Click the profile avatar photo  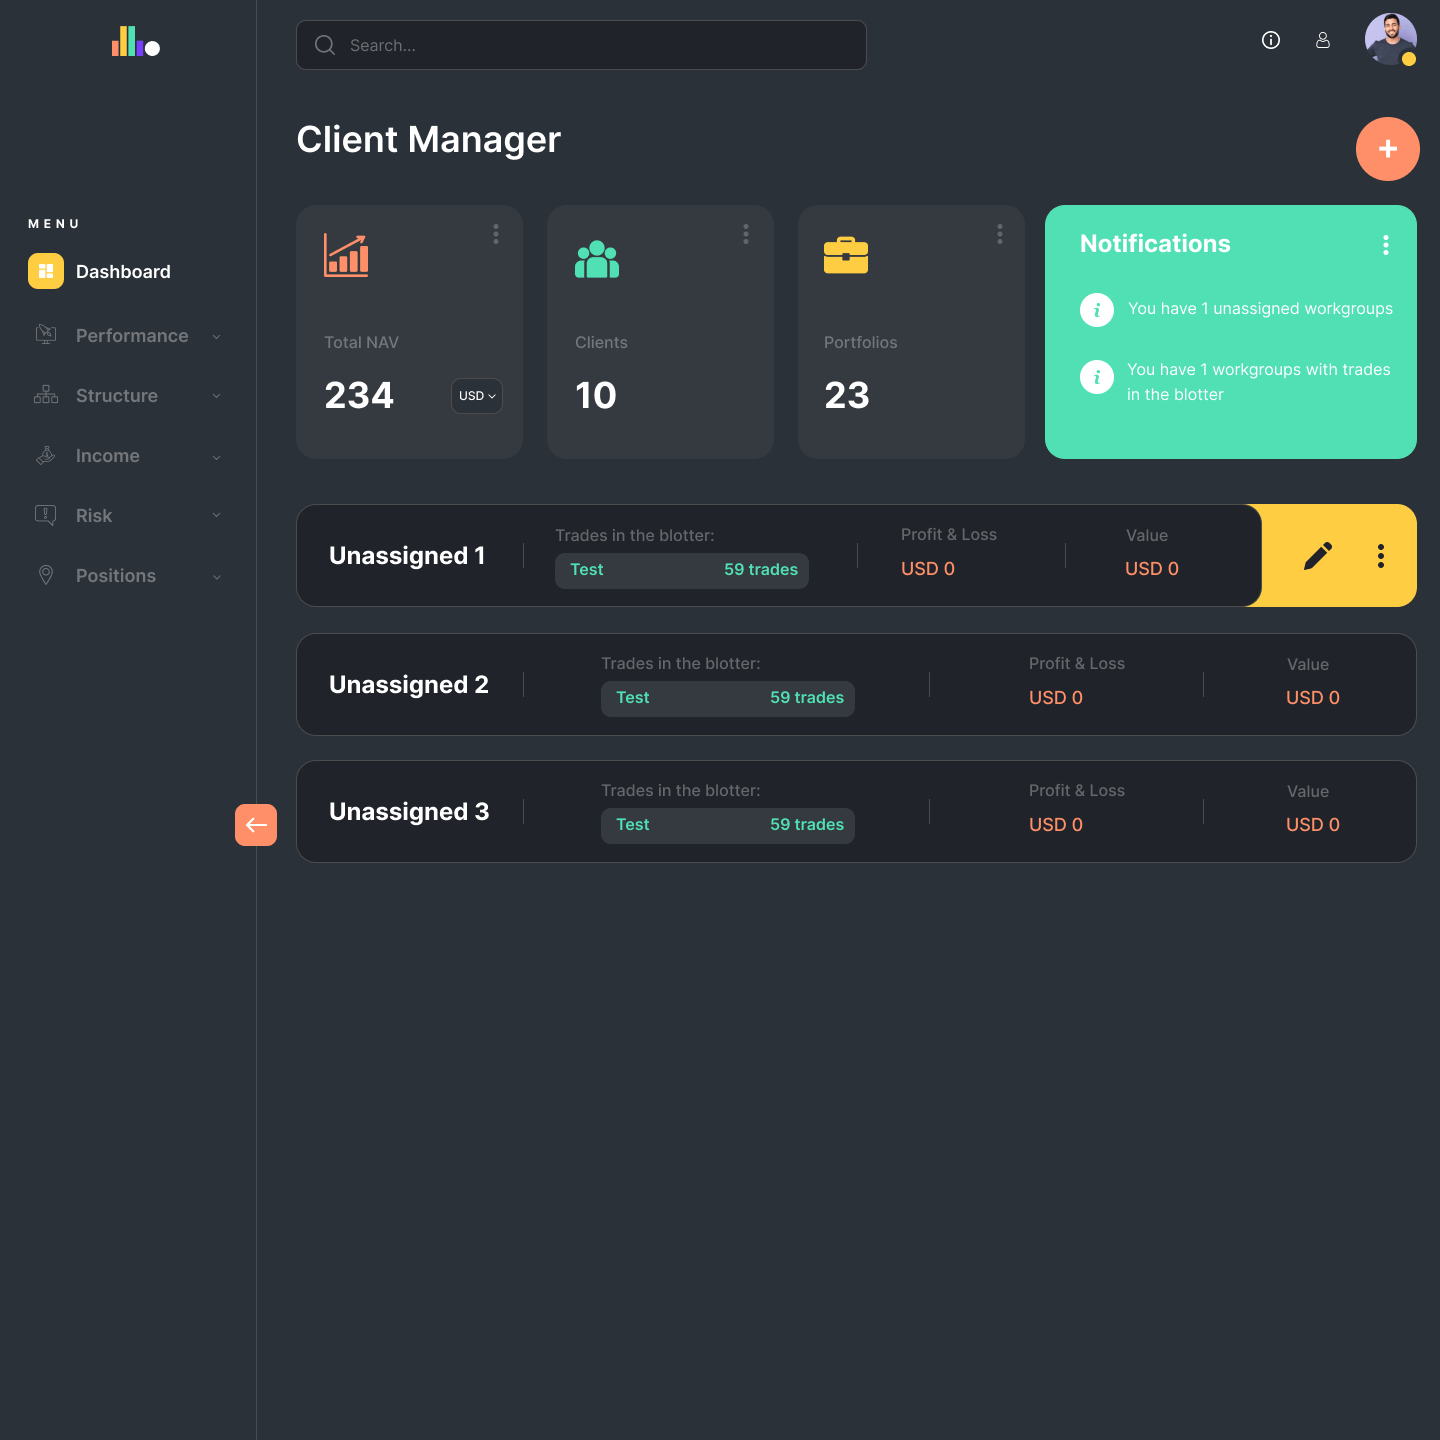(1390, 40)
